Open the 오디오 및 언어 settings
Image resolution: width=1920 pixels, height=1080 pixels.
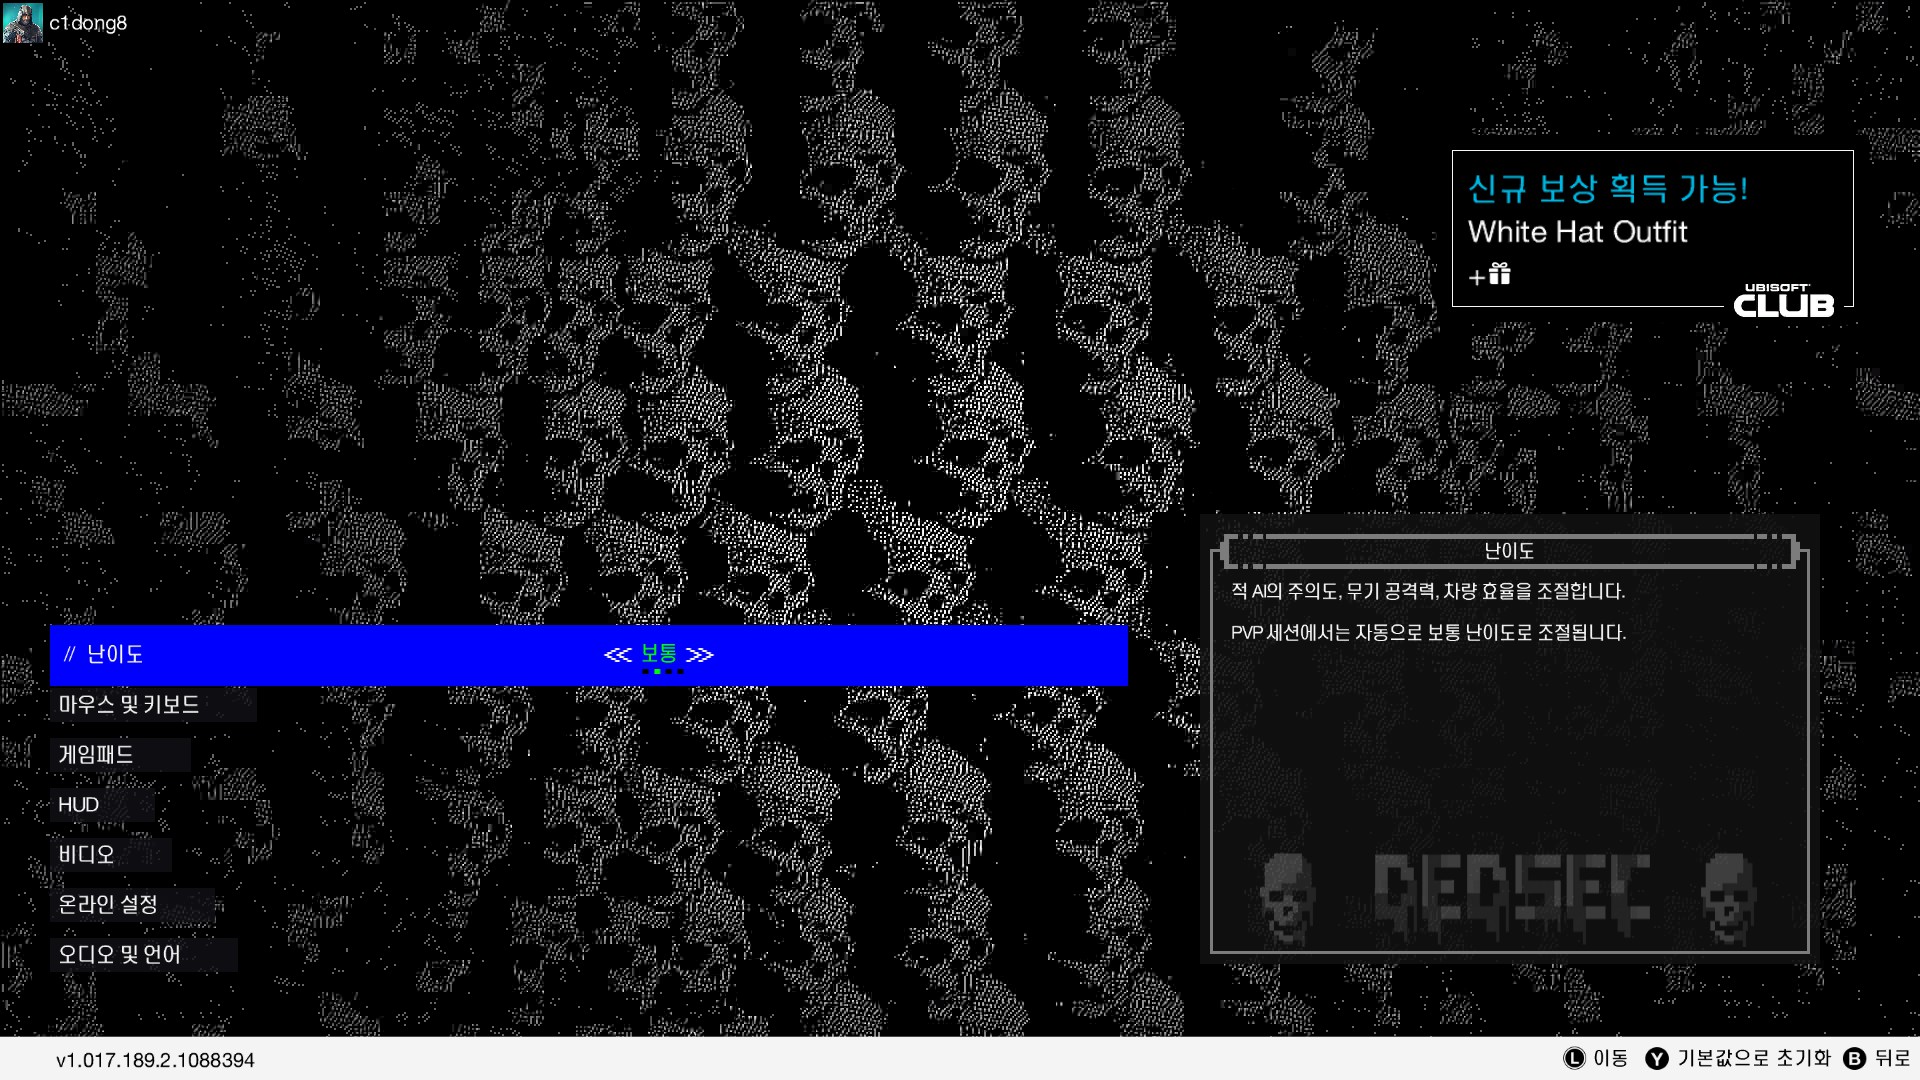coord(119,954)
